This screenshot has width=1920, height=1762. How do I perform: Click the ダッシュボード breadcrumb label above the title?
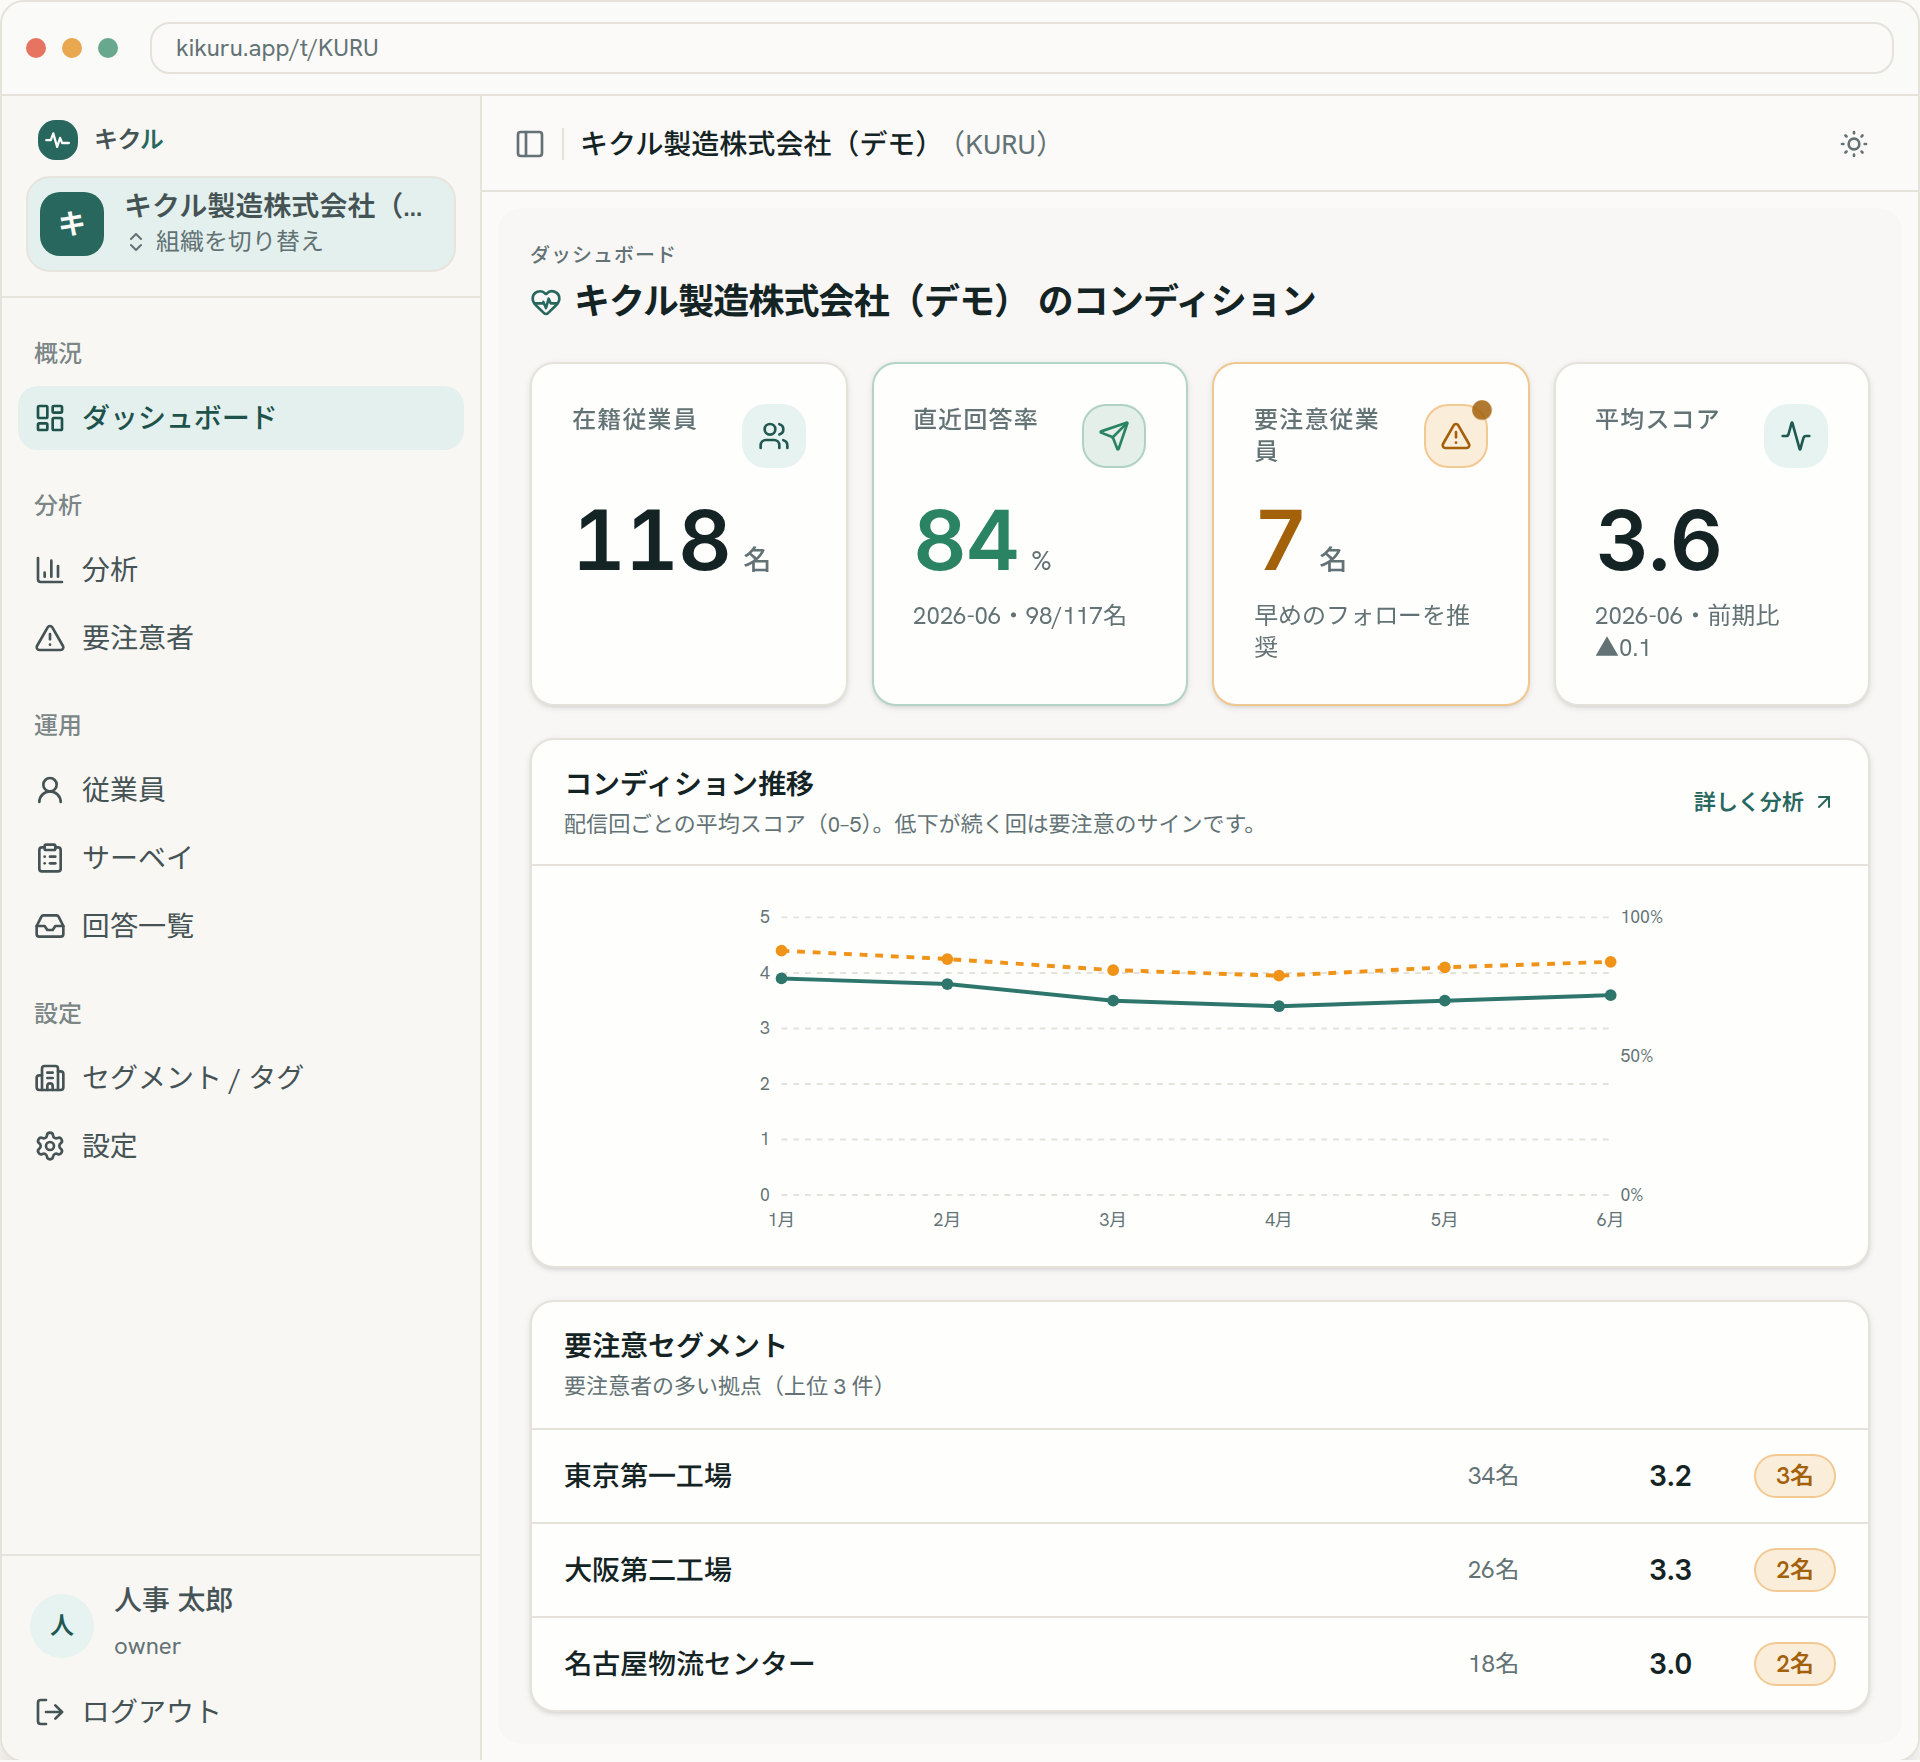(x=603, y=255)
